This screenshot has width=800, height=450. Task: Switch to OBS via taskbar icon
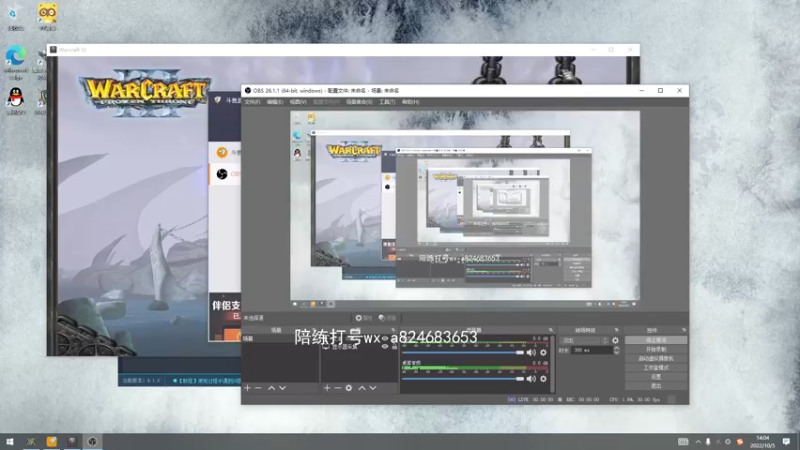(x=92, y=442)
